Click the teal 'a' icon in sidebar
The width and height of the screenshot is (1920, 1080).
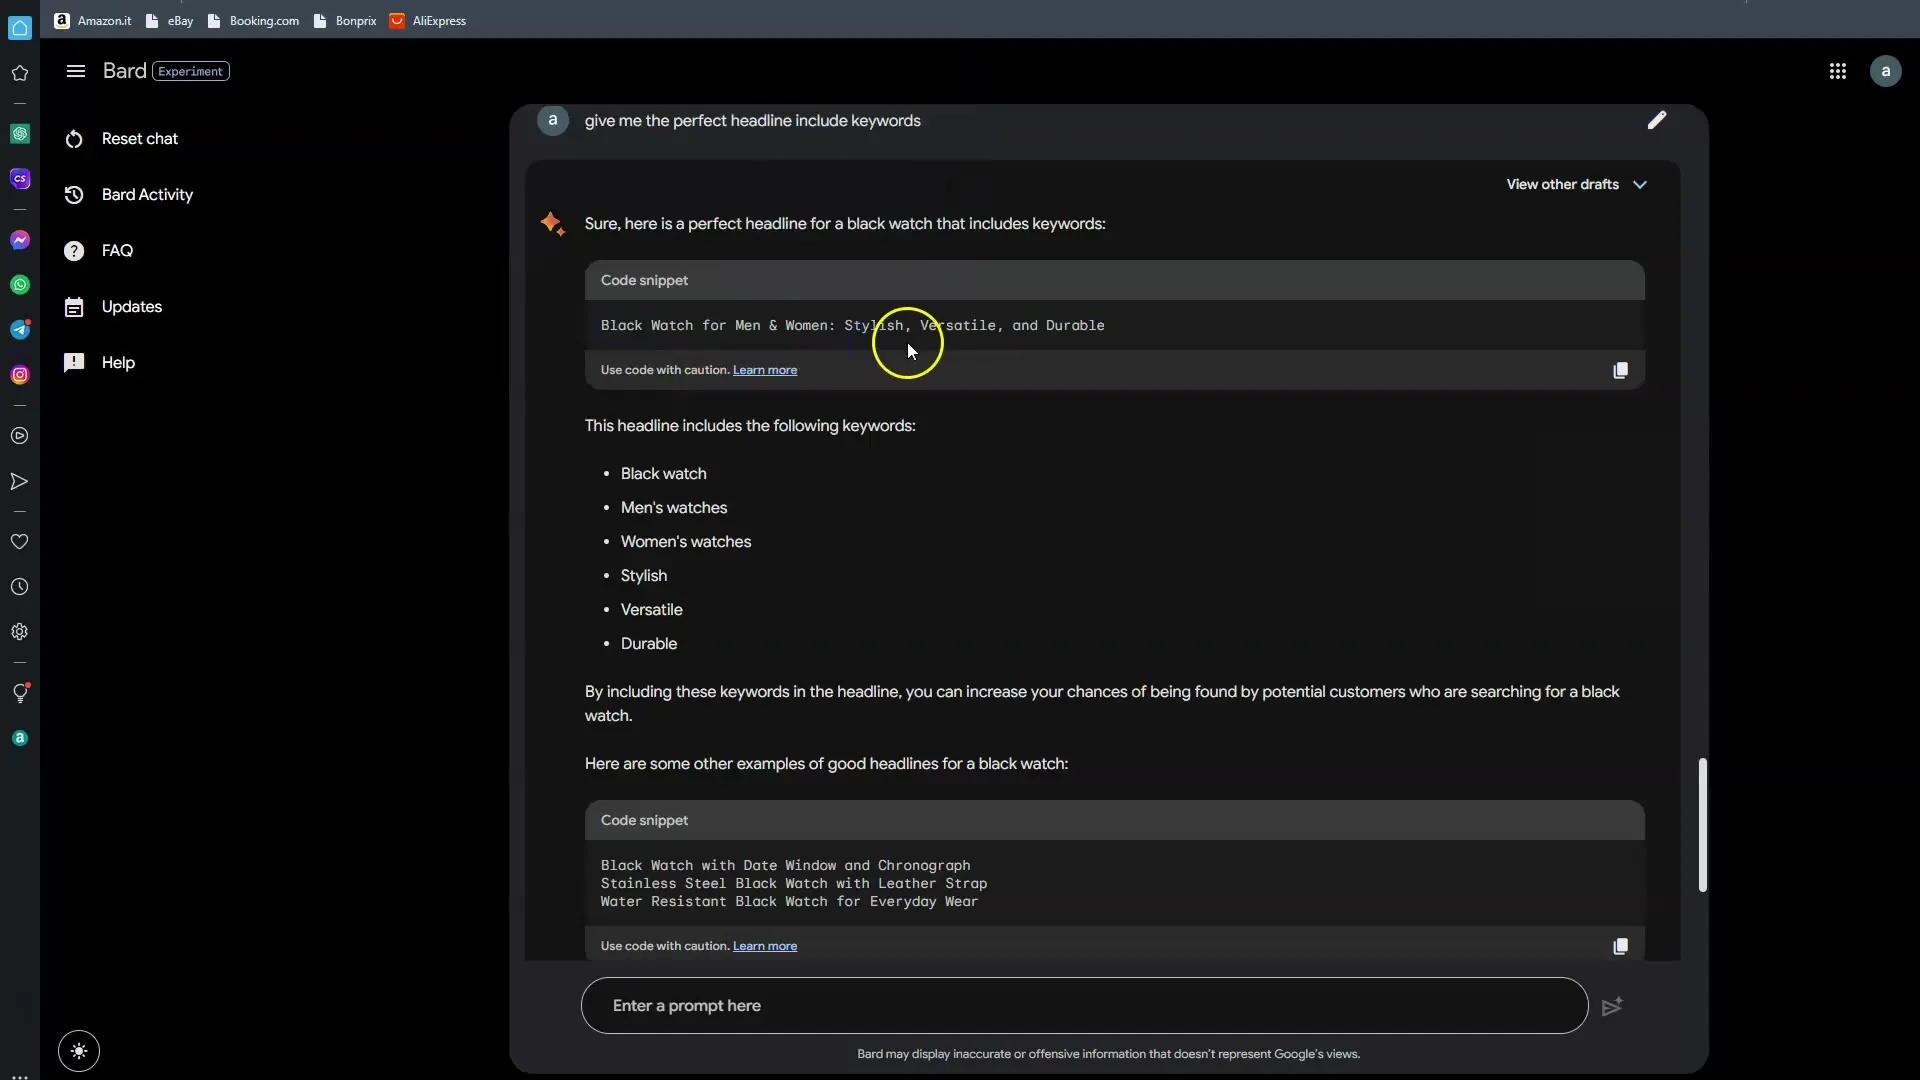point(20,738)
